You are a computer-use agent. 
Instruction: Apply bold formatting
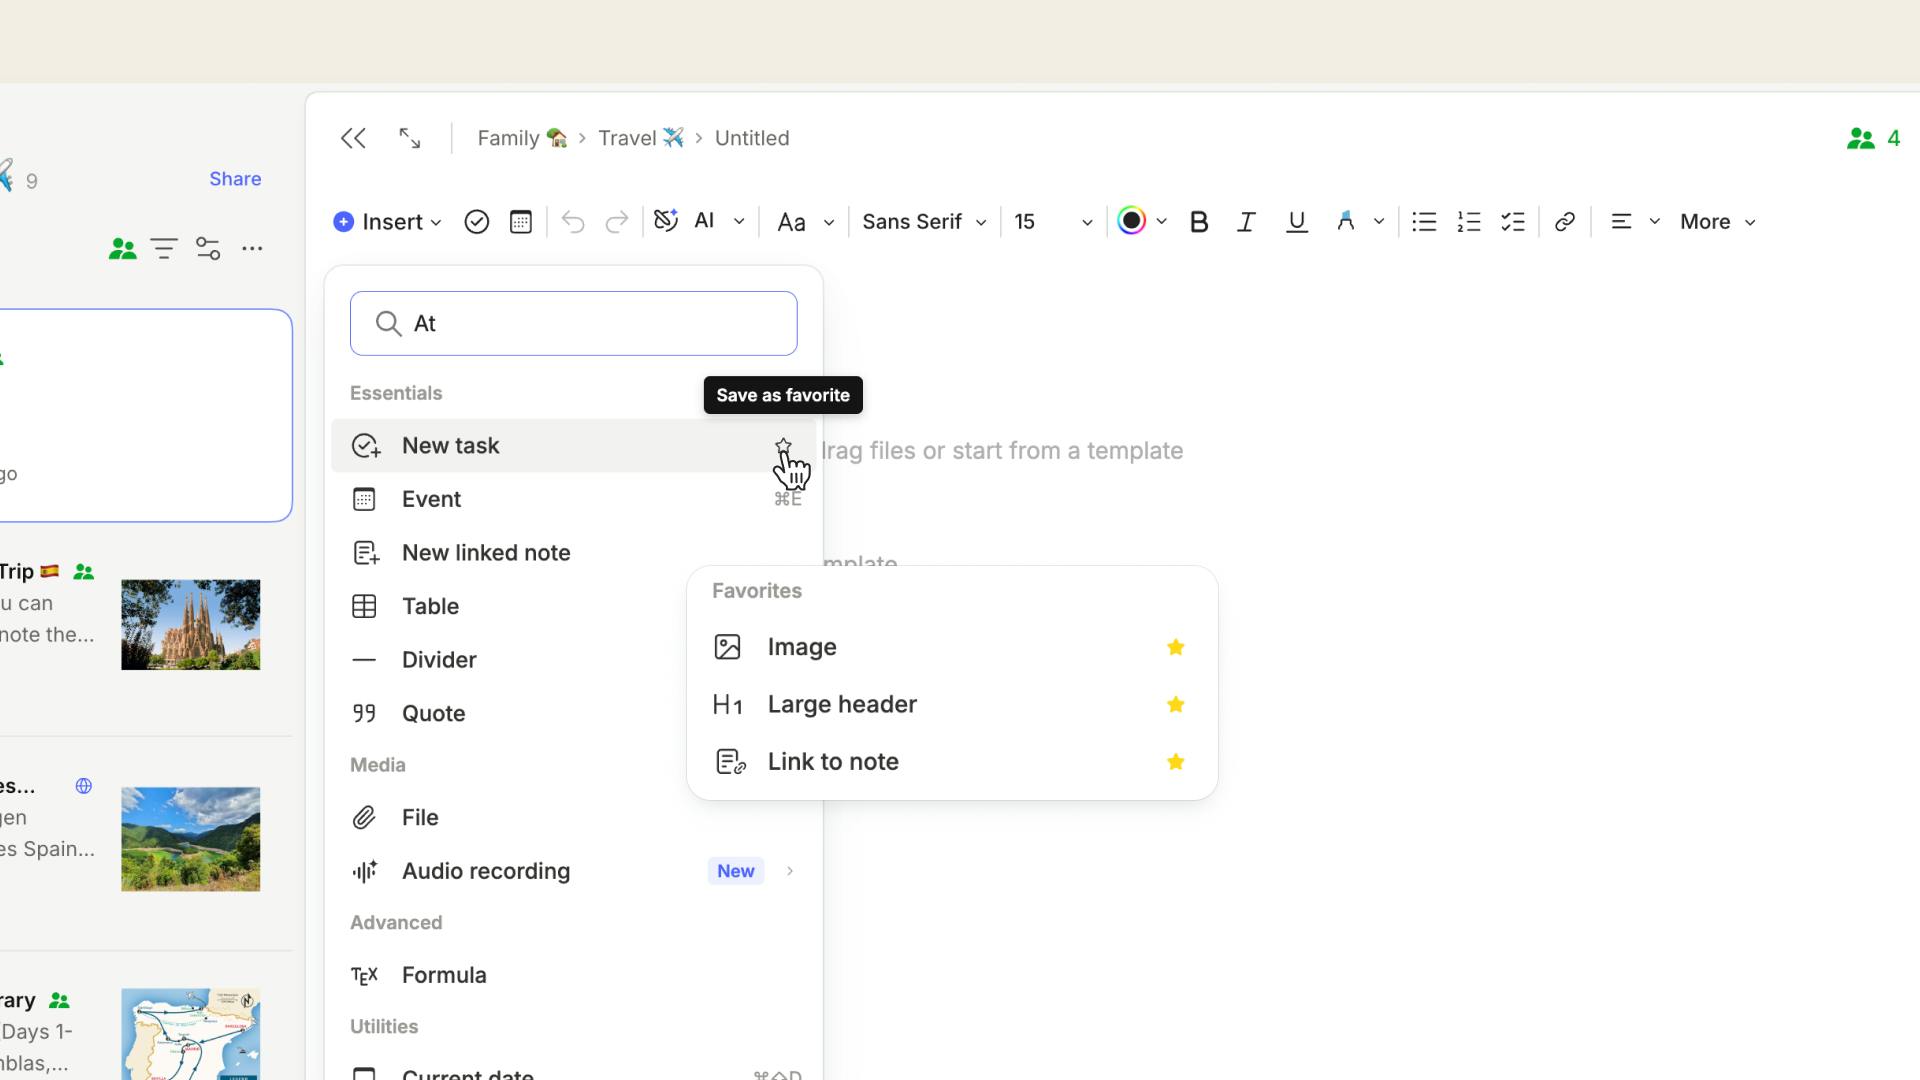pyautogui.click(x=1199, y=222)
